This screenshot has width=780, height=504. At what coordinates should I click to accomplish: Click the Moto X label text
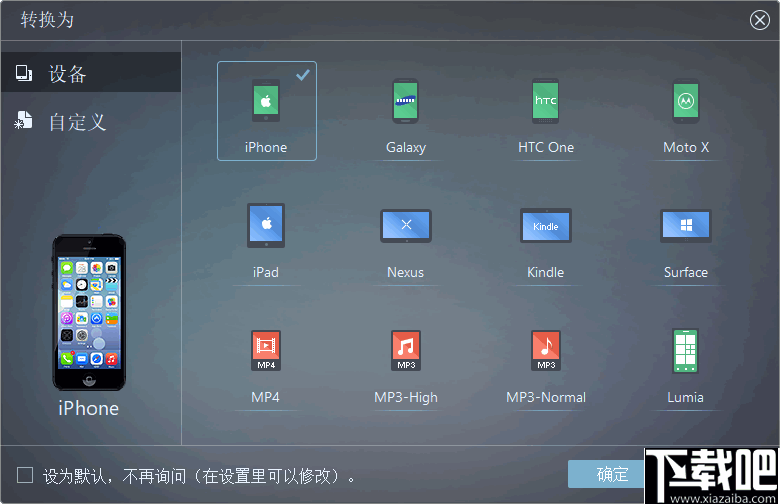pos(686,147)
